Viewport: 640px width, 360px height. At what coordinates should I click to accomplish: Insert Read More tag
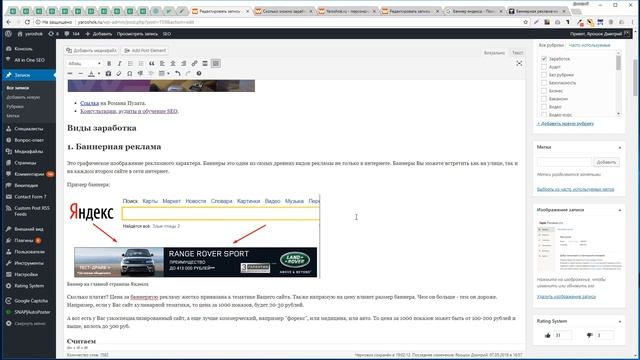205,63
